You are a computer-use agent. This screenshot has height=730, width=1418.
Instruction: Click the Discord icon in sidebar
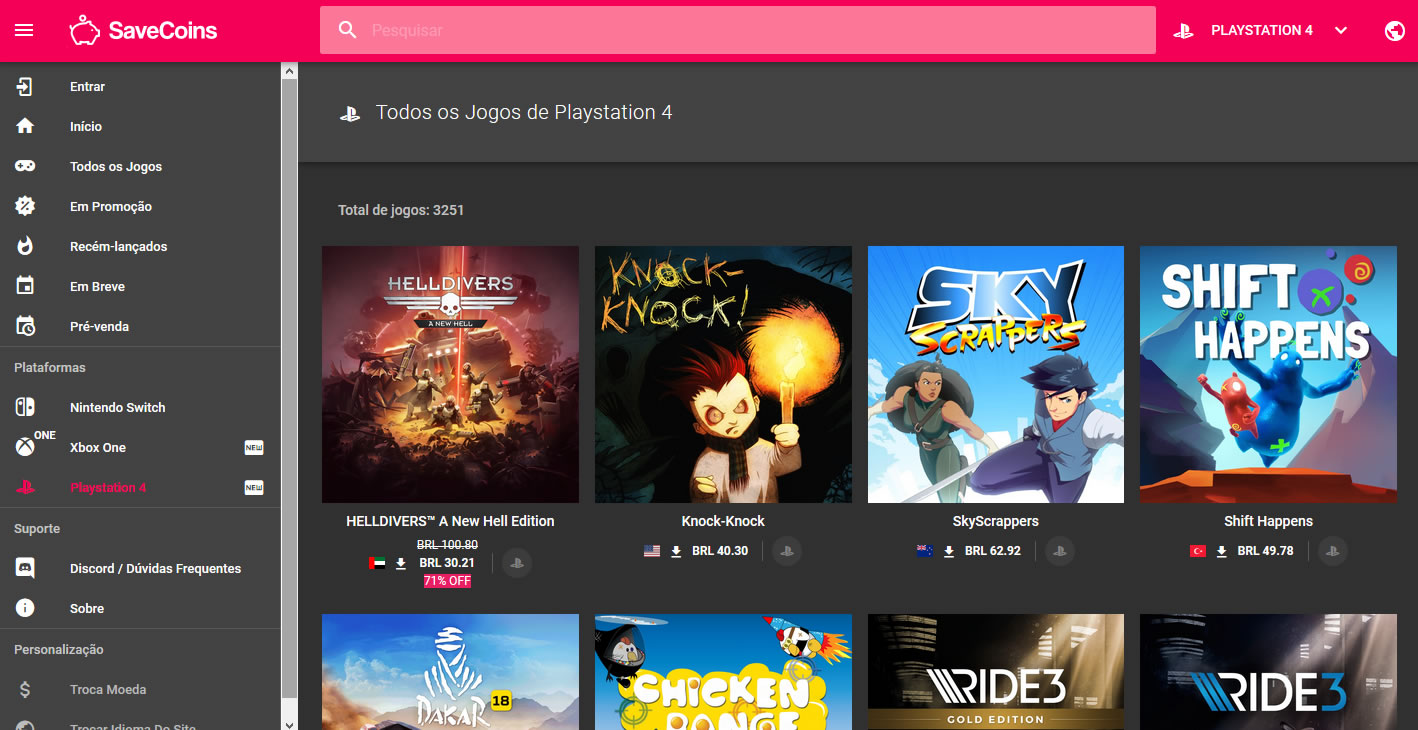pos(25,568)
